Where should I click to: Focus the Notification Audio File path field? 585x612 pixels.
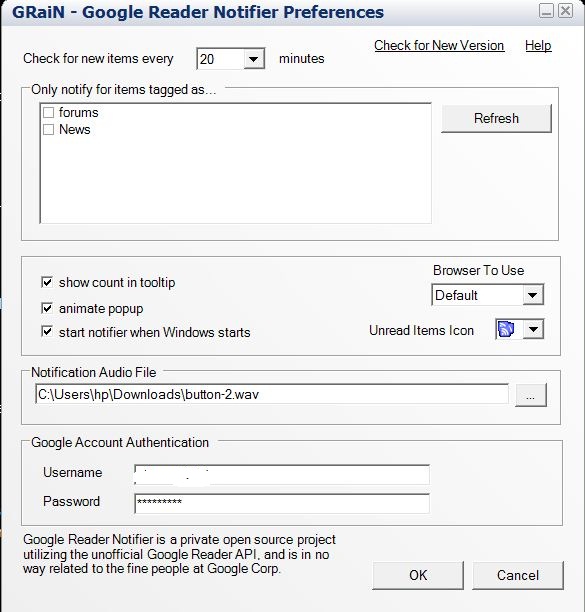[x=272, y=394]
